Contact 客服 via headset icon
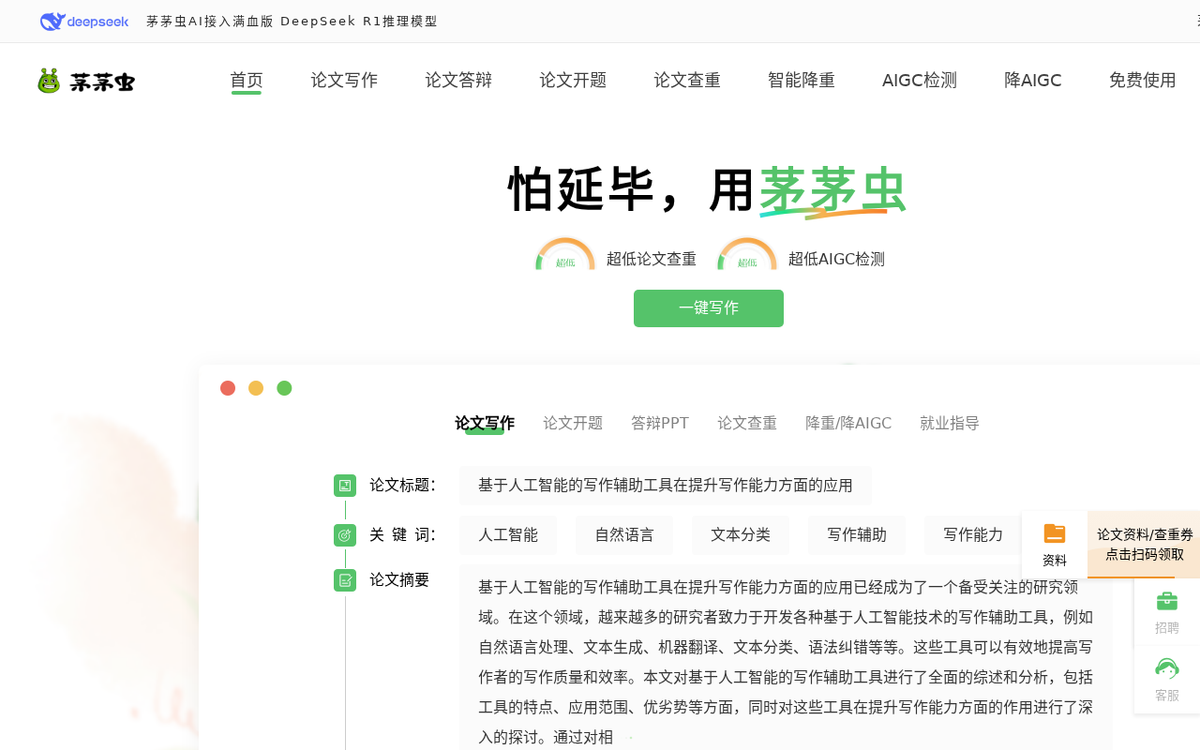Screen dimensions: 1200x750 [x=1166, y=669]
